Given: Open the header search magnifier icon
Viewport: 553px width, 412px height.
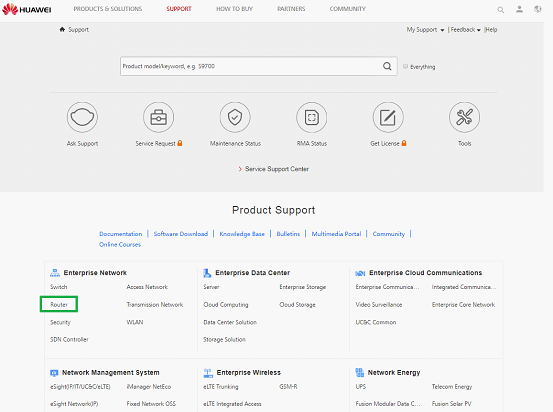Looking at the screenshot, I should tap(500, 10).
